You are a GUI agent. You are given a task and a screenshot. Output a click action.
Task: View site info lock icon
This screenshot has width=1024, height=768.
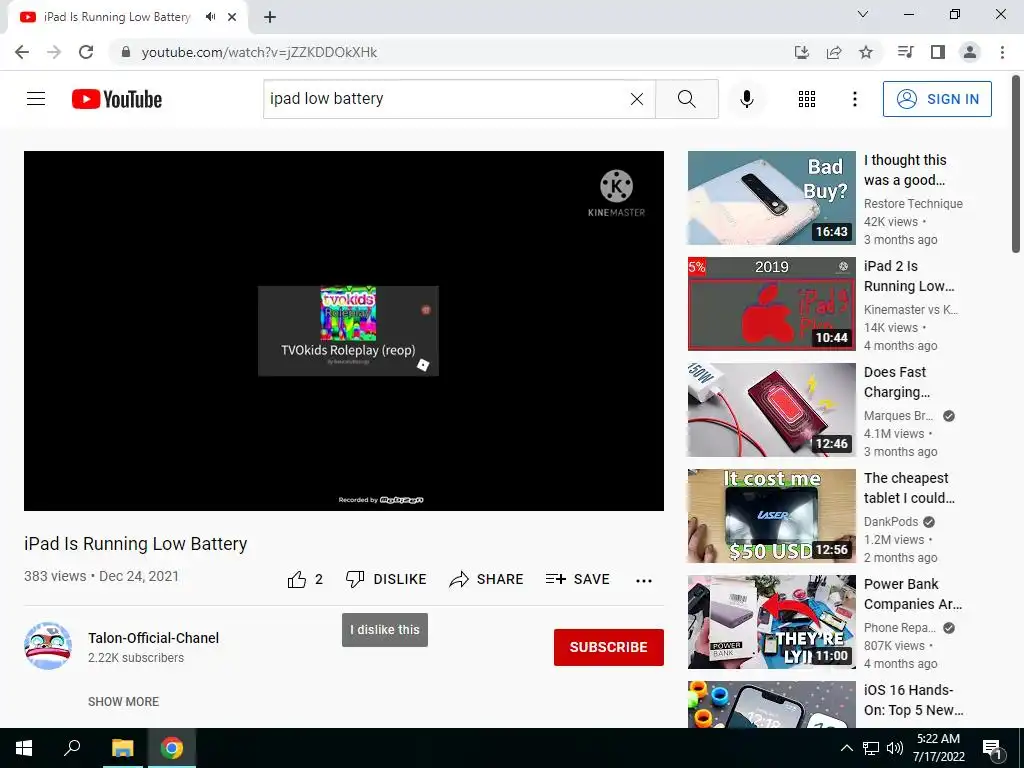click(x=126, y=52)
